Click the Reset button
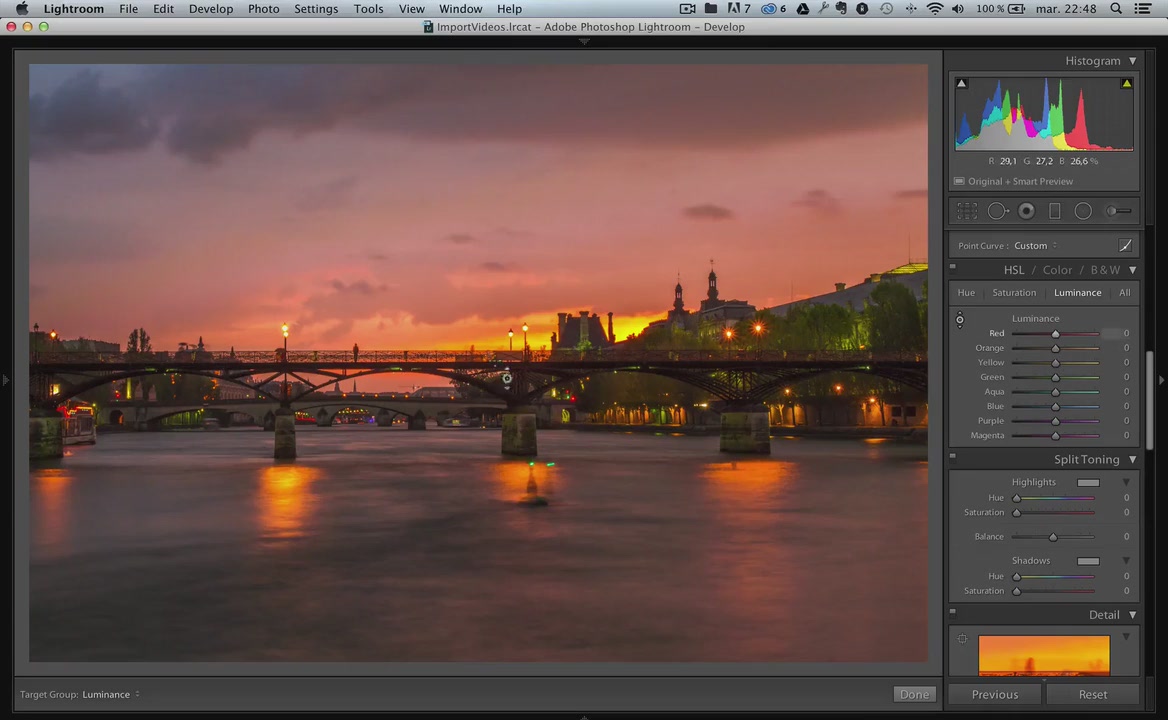1168x720 pixels. tap(1093, 695)
